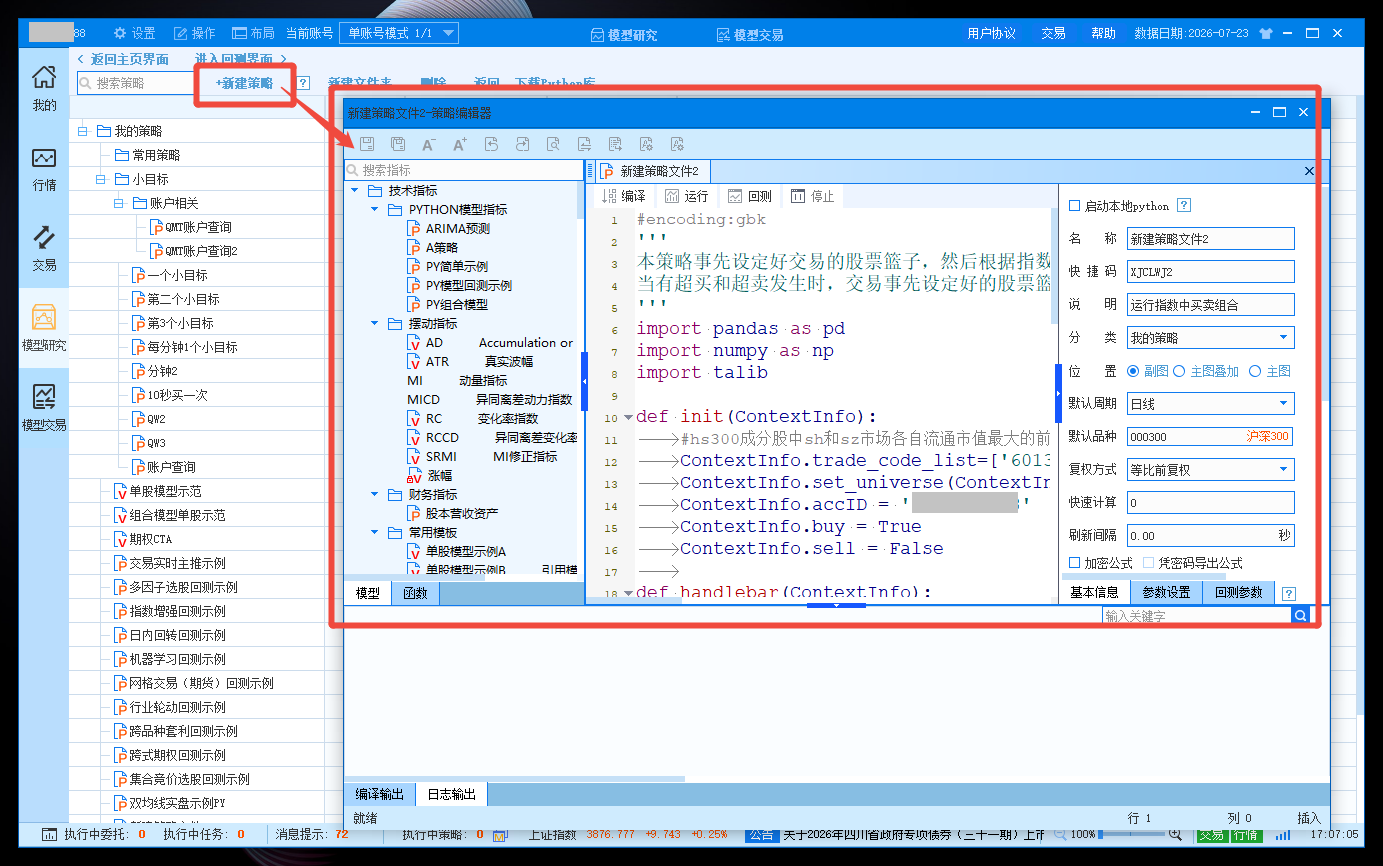1383x866 pixels.
Task: Open the 单账号模式 dropdown
Action: (398, 33)
